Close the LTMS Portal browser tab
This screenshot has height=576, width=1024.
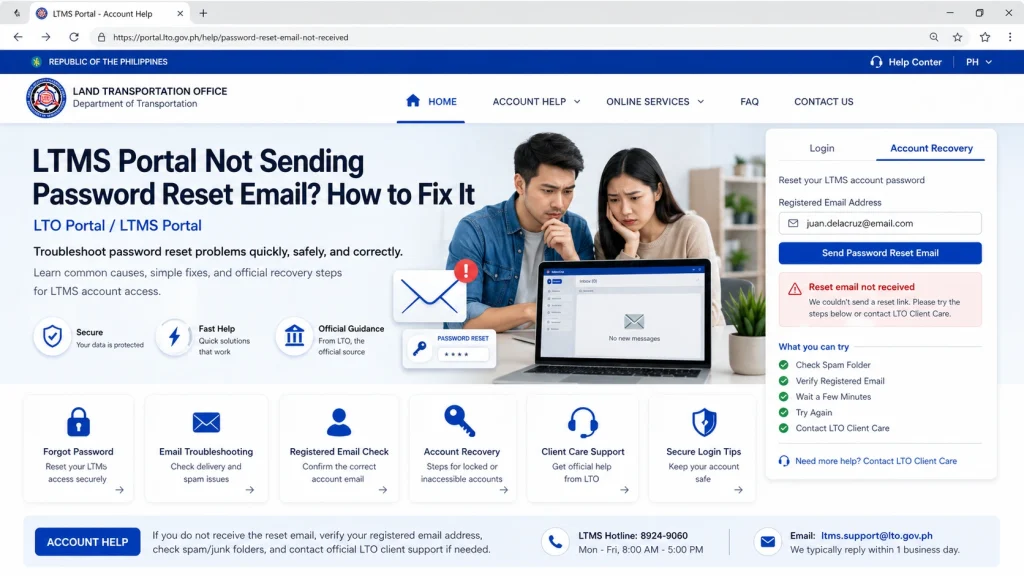pos(180,13)
